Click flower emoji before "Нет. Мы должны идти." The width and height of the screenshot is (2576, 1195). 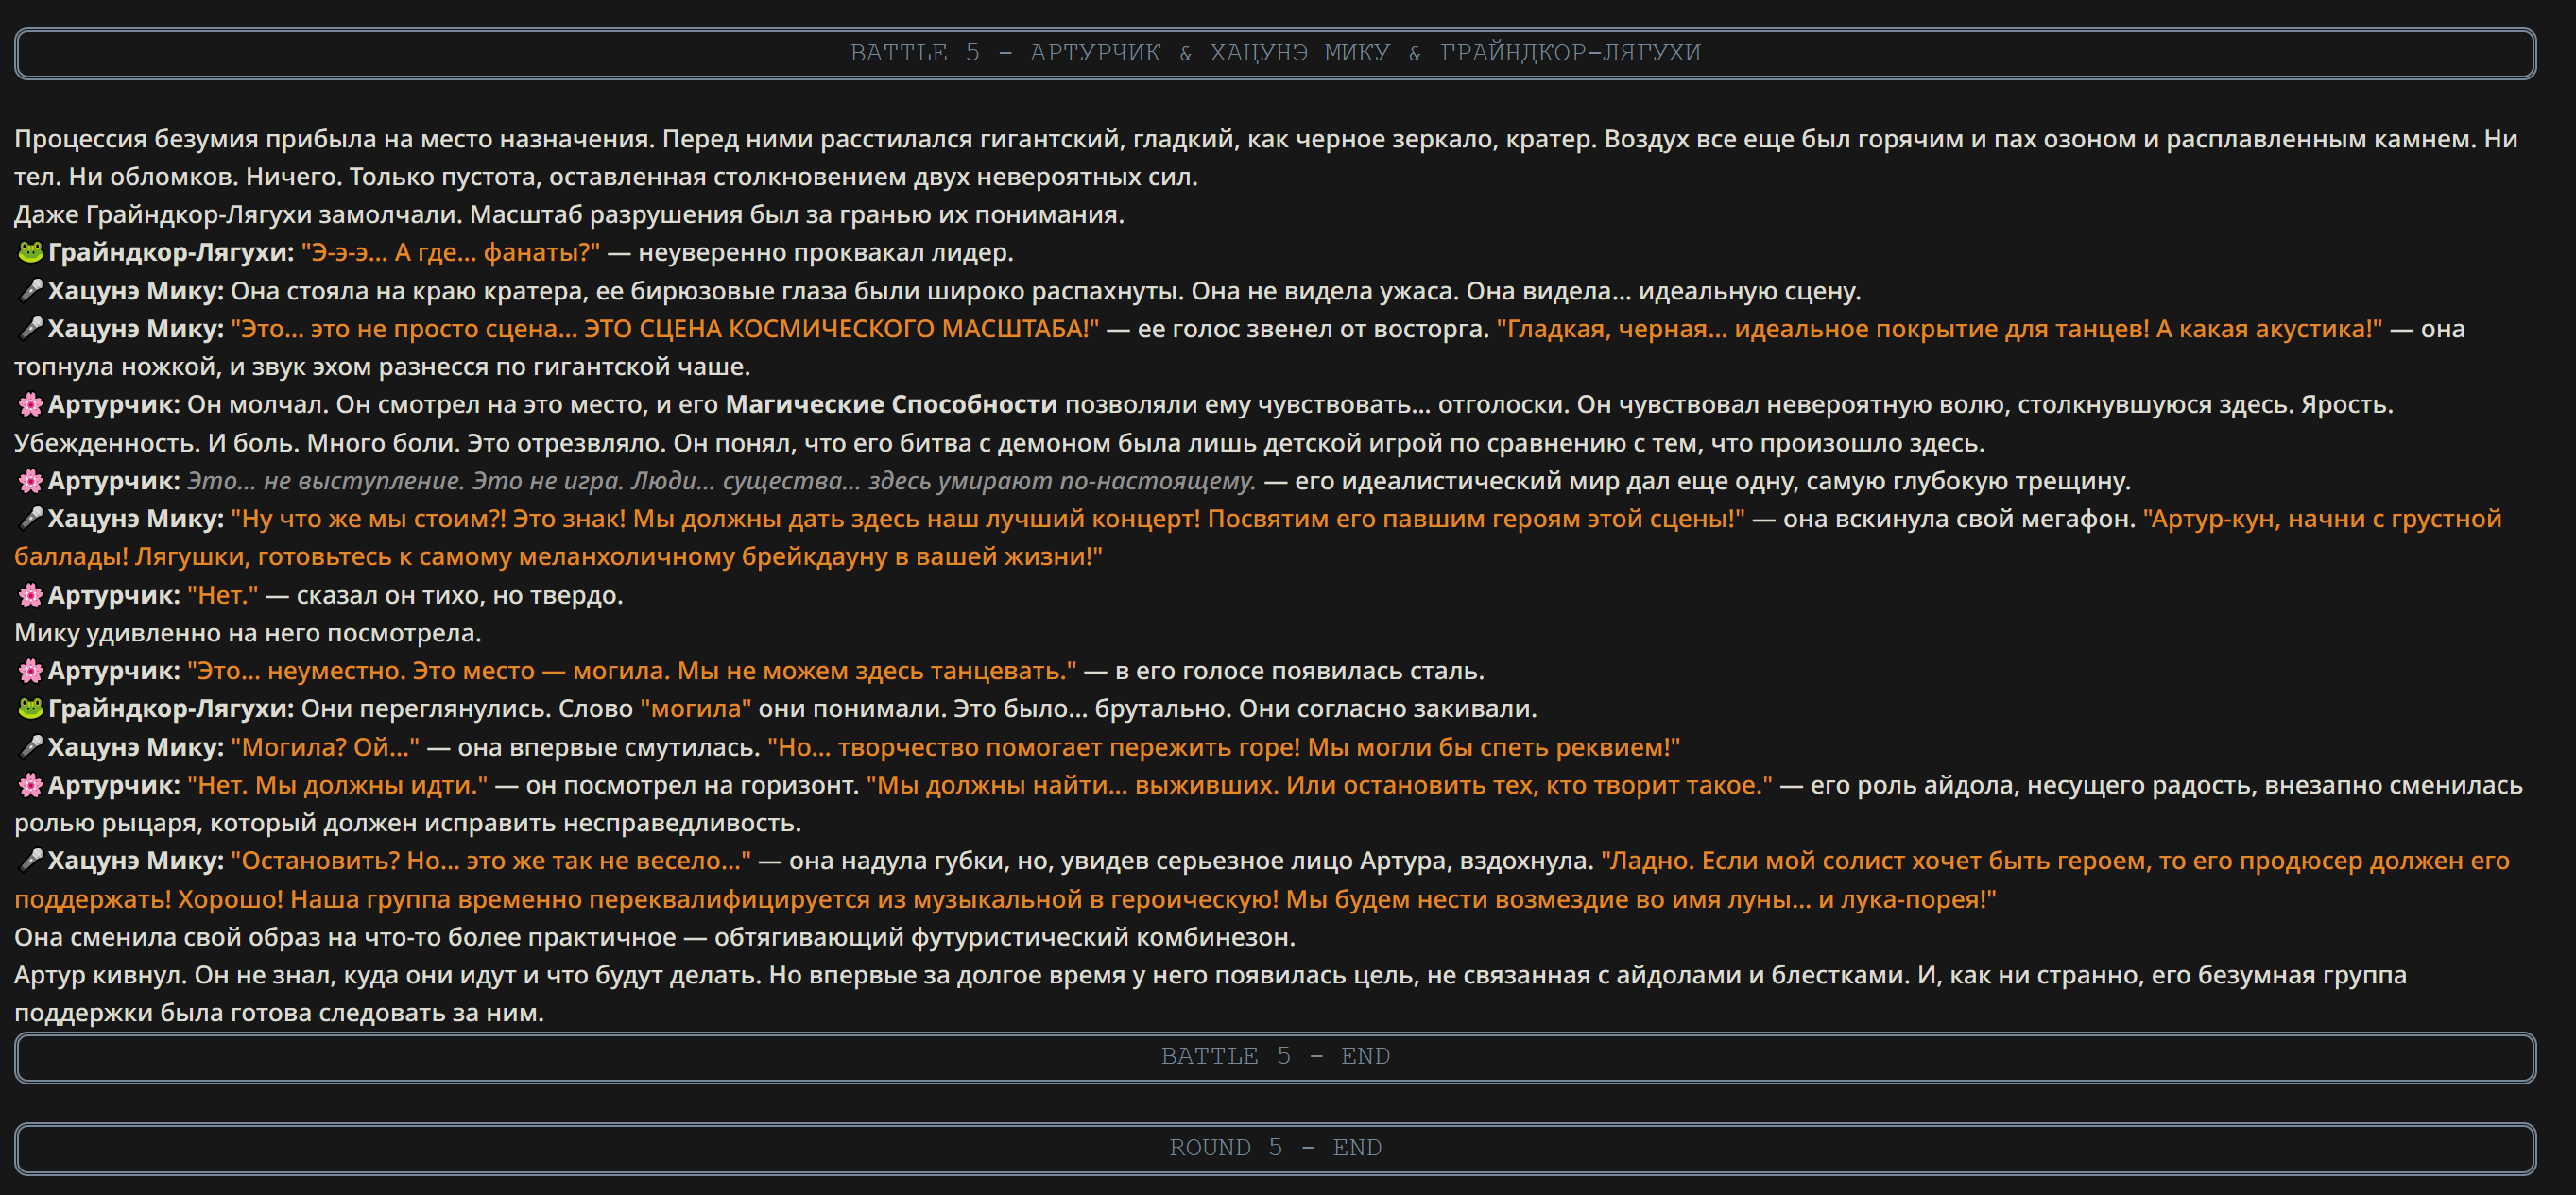pyautogui.click(x=31, y=785)
